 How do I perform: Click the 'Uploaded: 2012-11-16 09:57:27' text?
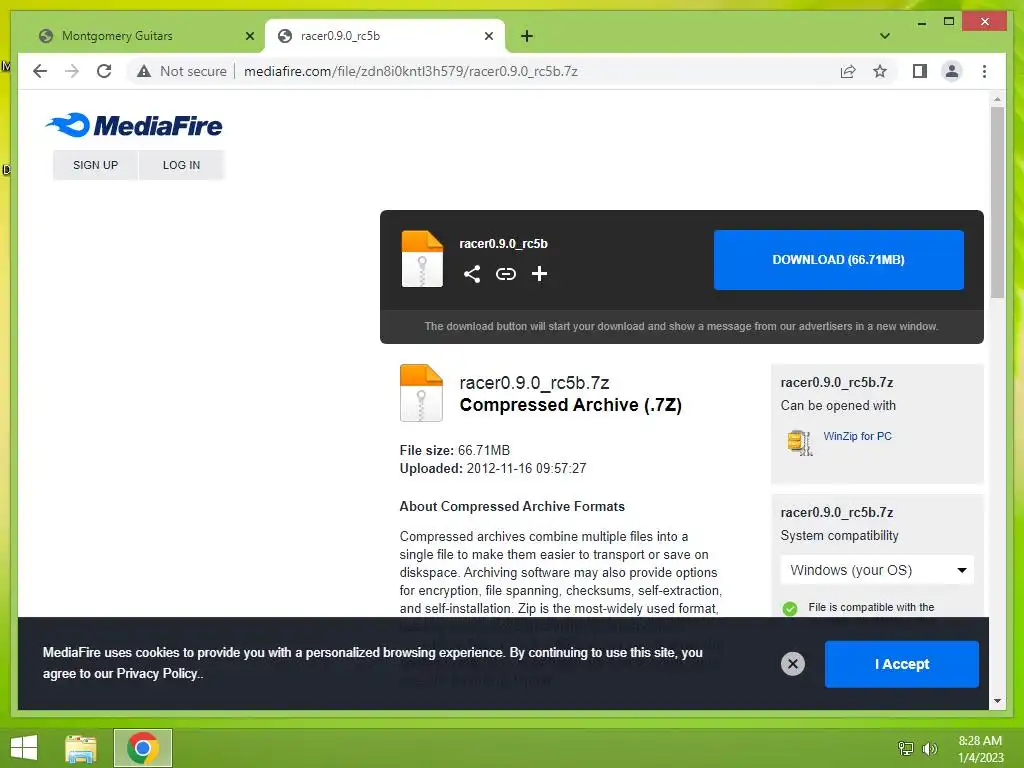(x=493, y=468)
